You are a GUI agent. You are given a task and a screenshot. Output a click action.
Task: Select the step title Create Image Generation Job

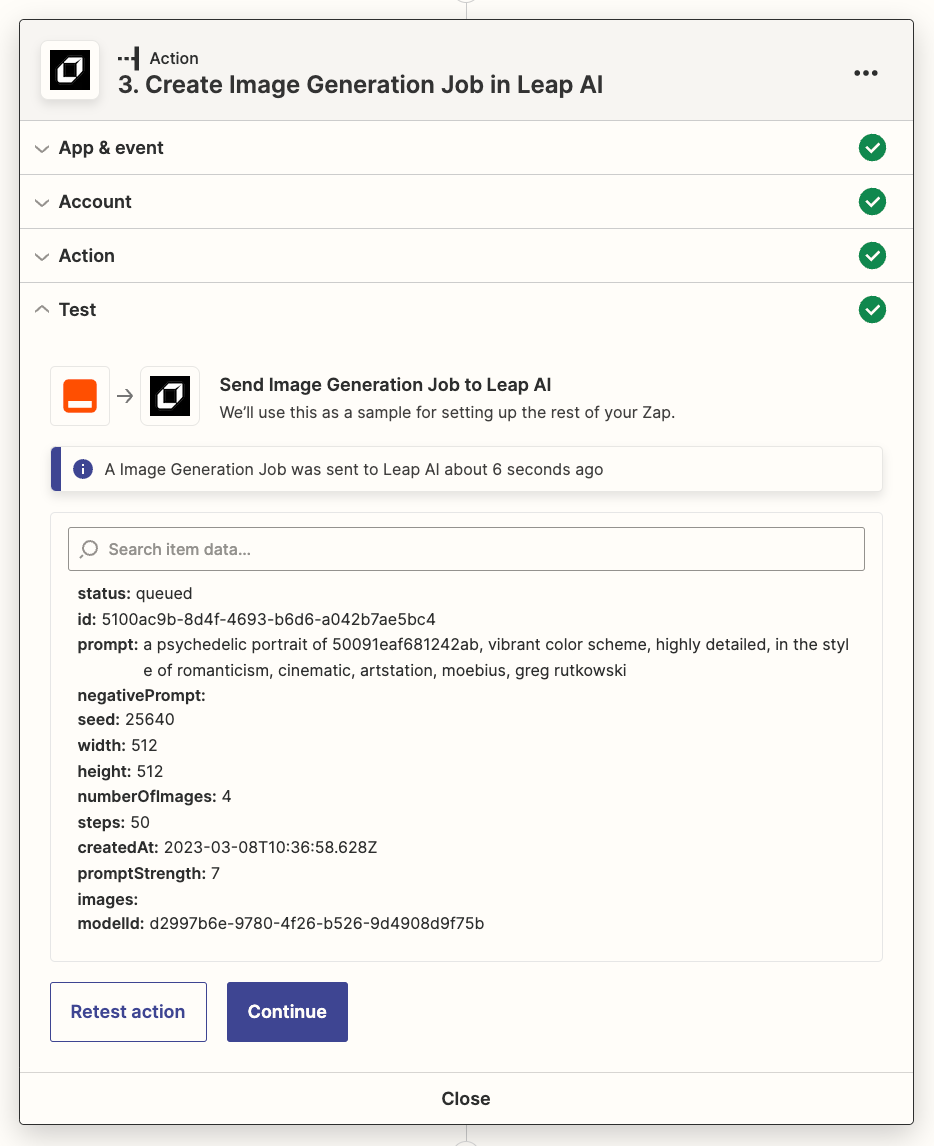[360, 85]
